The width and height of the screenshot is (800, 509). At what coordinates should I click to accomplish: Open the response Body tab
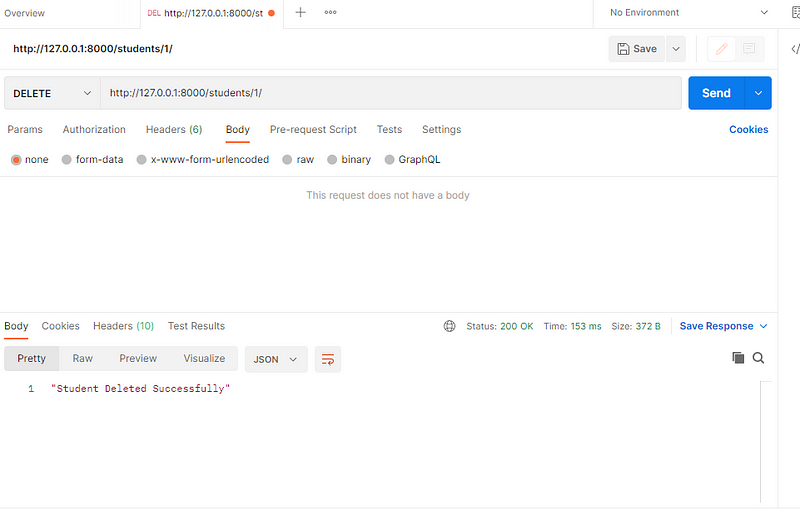[x=16, y=326]
